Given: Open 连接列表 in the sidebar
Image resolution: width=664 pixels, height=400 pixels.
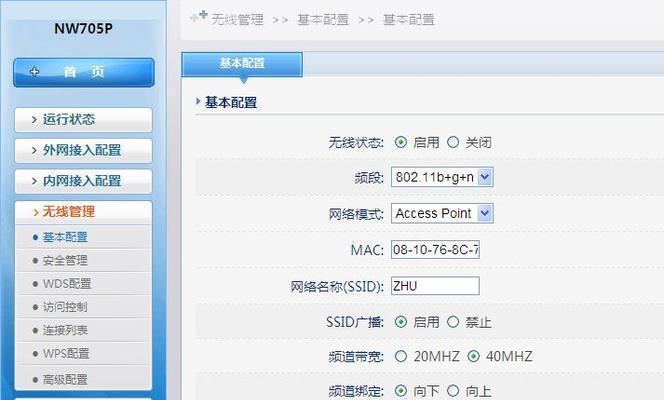Looking at the screenshot, I should point(65,330).
